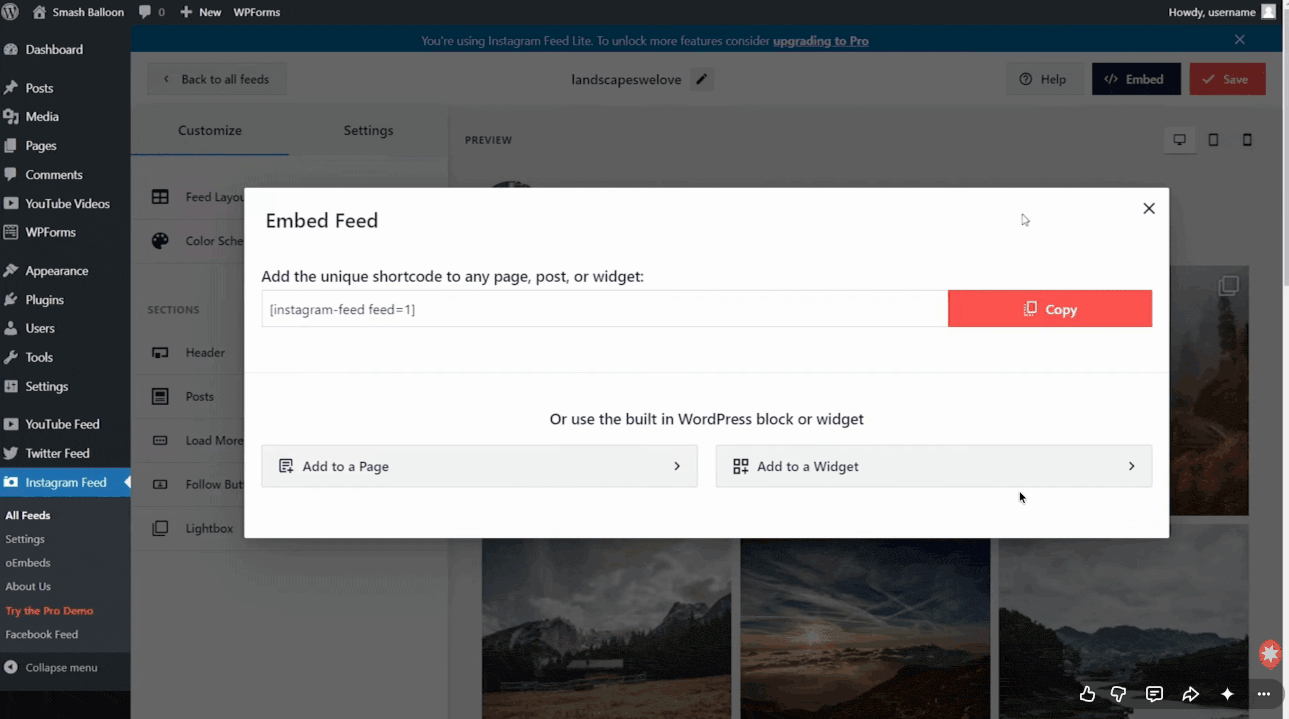This screenshot has width=1289, height=719.
Task: Open WPForms in the admin bar
Action: pyautogui.click(x=257, y=12)
